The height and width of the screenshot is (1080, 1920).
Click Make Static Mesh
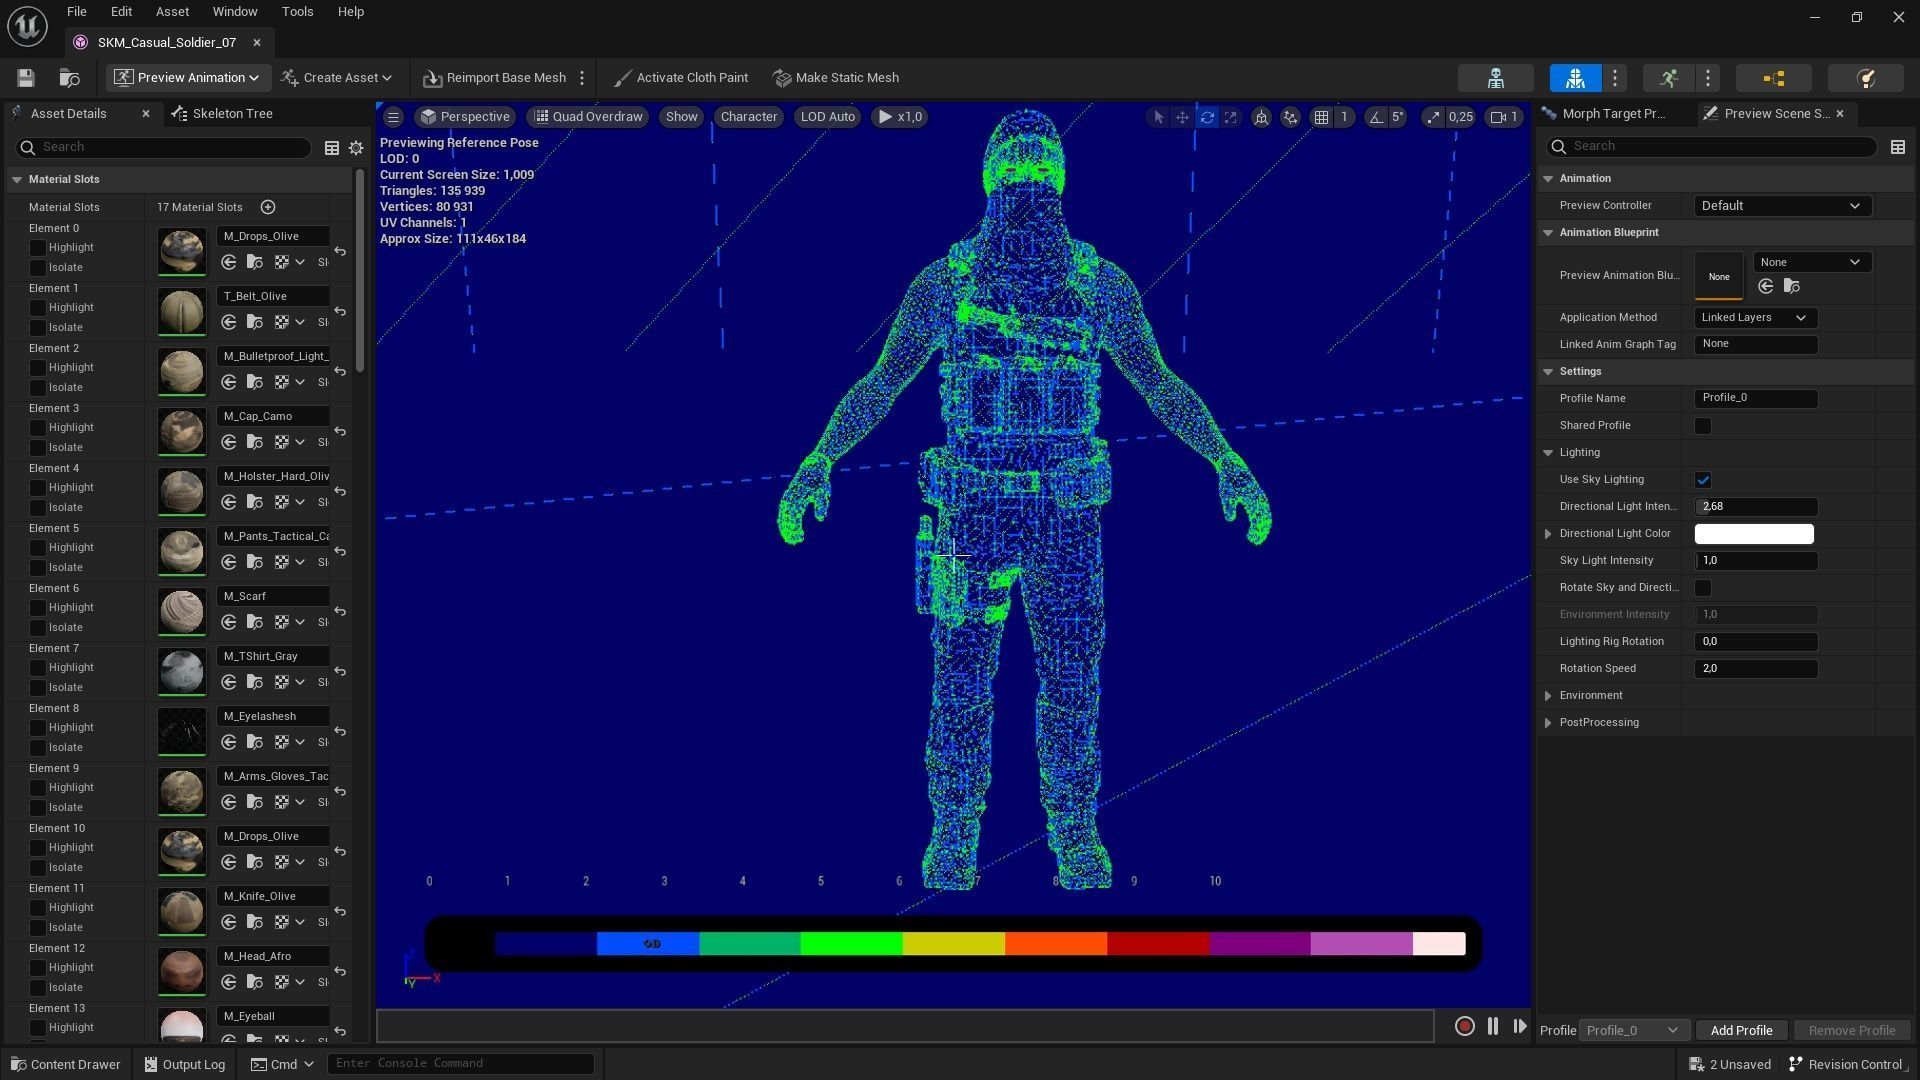(837, 78)
